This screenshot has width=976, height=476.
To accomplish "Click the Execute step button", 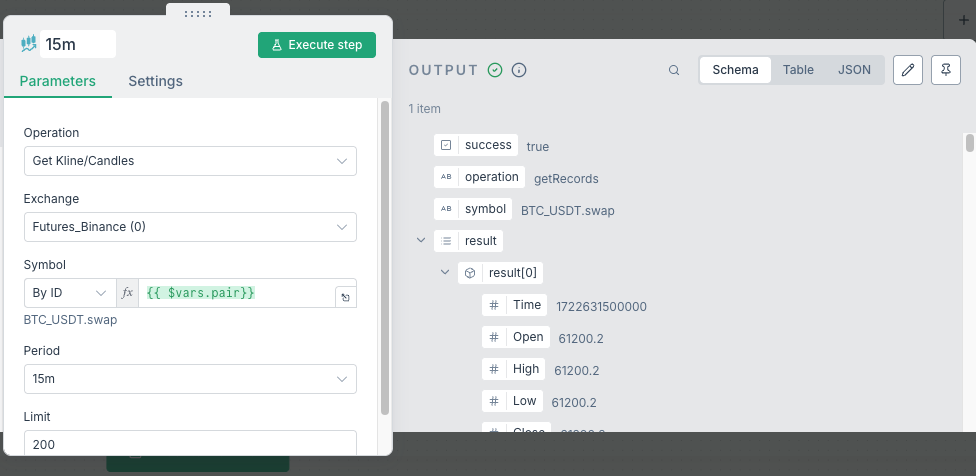I will point(316,45).
